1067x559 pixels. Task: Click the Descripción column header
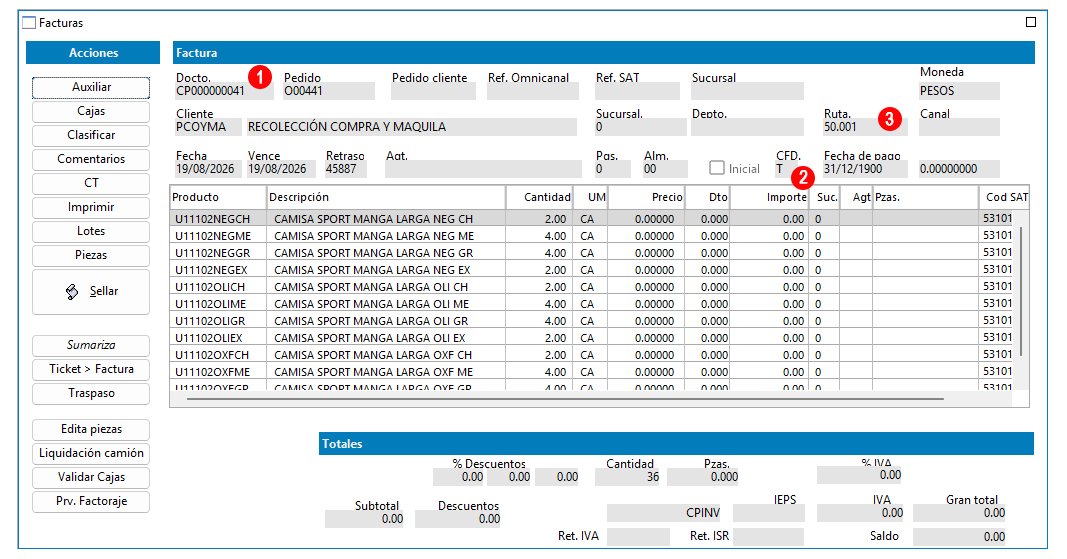tap(386, 197)
